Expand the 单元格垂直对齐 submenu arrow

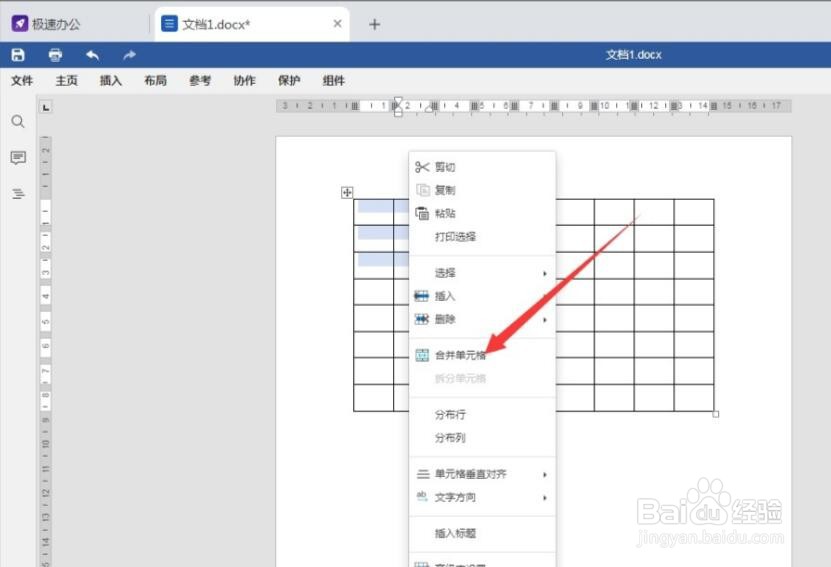tap(544, 474)
